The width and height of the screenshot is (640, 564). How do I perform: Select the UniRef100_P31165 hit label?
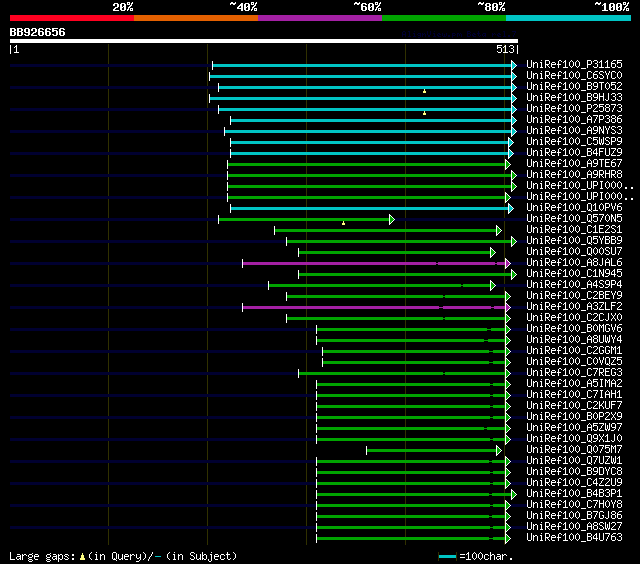(574, 64)
